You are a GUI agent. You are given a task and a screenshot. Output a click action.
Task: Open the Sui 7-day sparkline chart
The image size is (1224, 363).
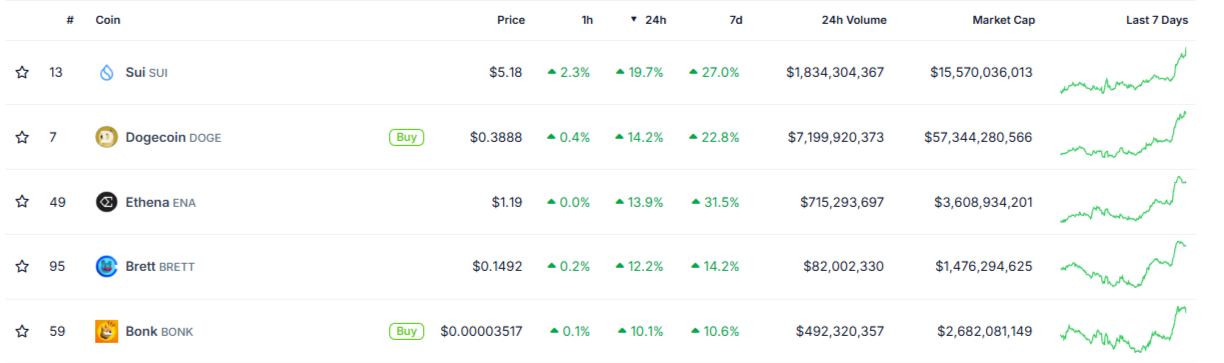pyautogui.click(x=1124, y=72)
